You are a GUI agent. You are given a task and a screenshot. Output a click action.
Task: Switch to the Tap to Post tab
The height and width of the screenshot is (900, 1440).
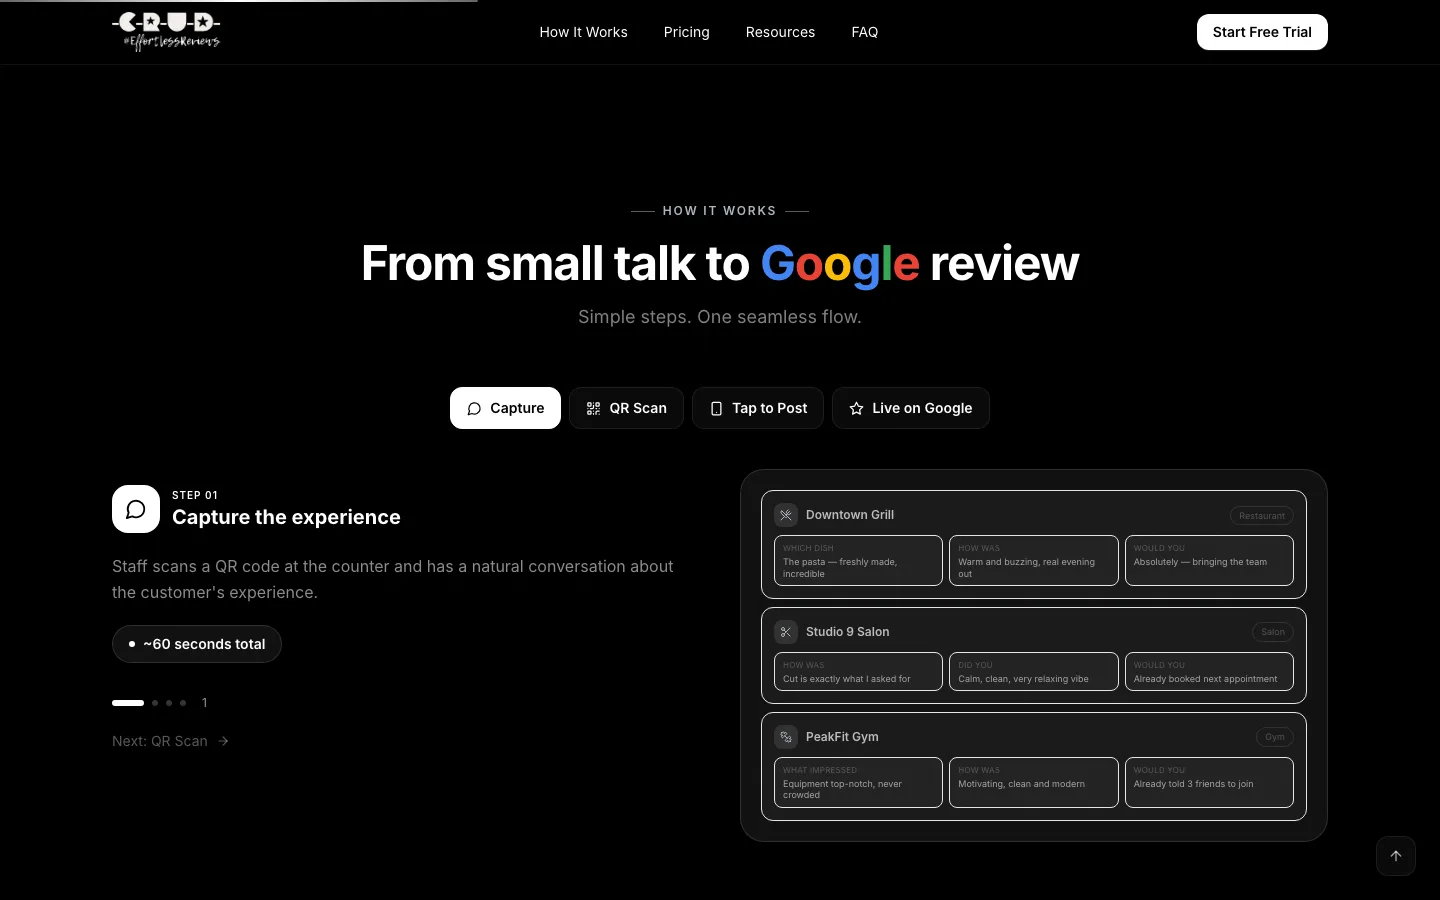point(758,408)
